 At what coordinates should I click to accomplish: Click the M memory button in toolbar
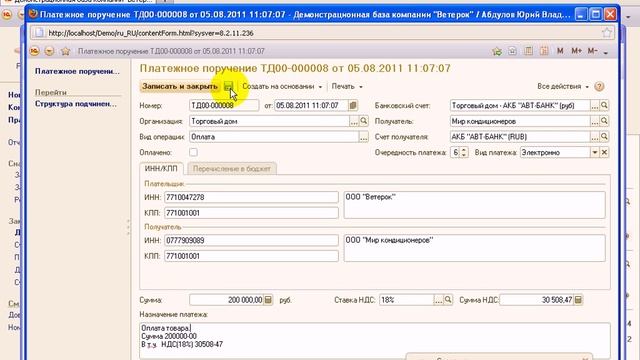[560, 51]
